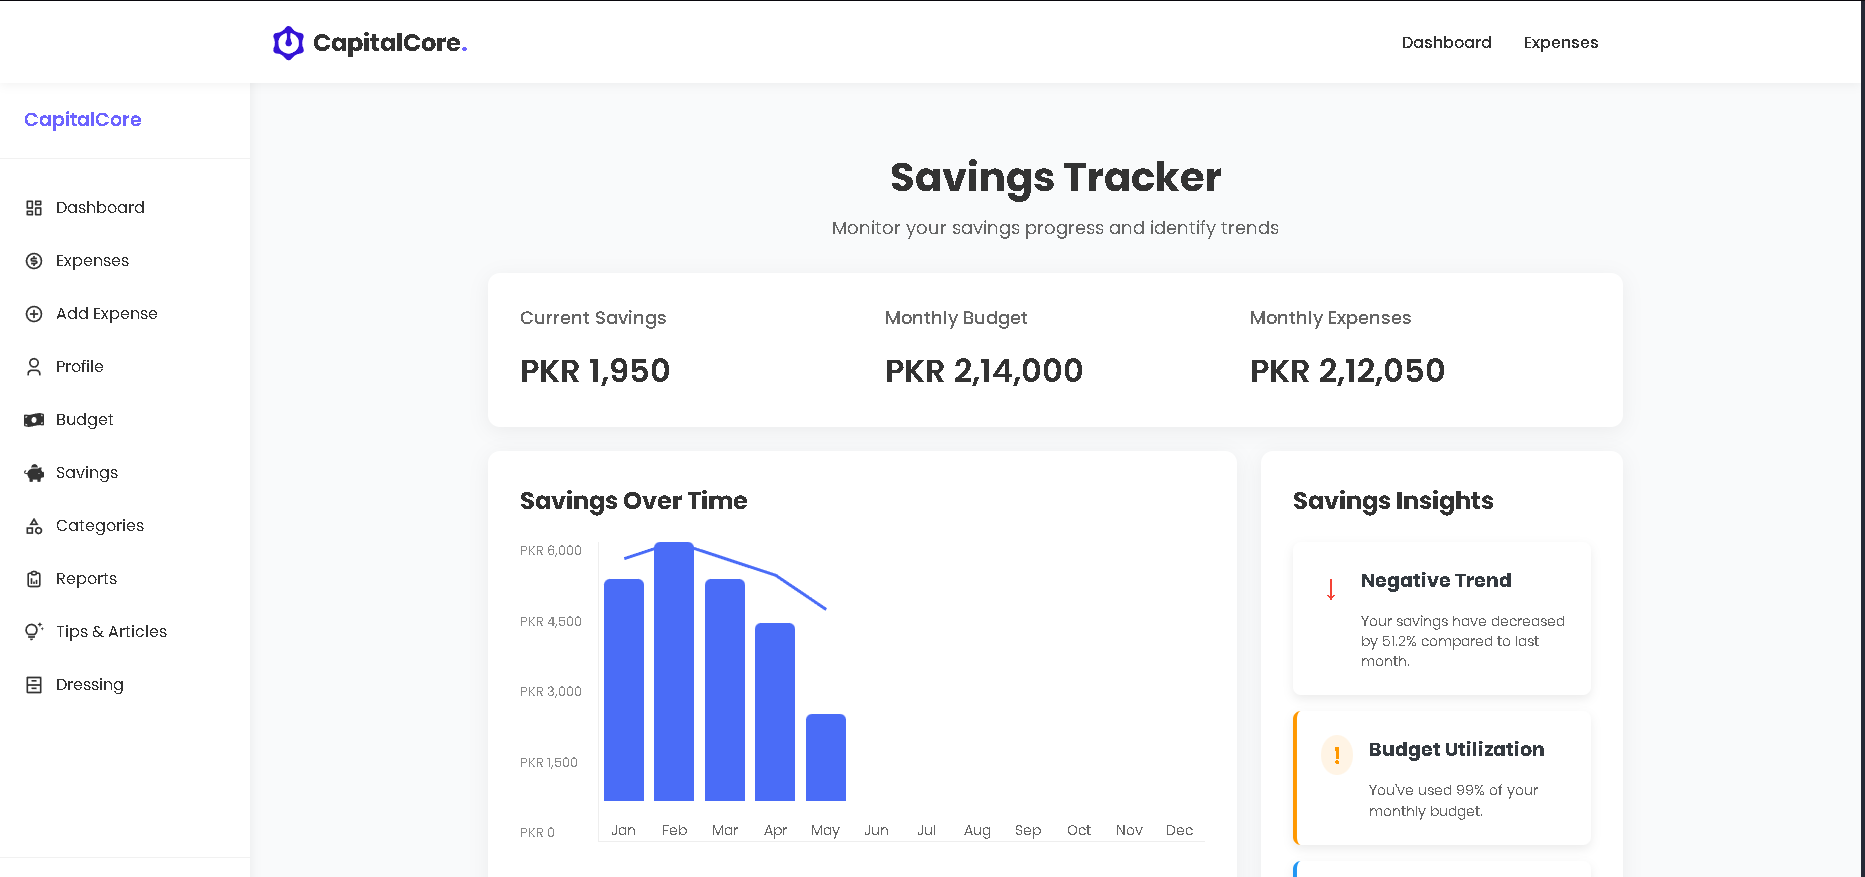Click the Profile person icon

click(34, 367)
